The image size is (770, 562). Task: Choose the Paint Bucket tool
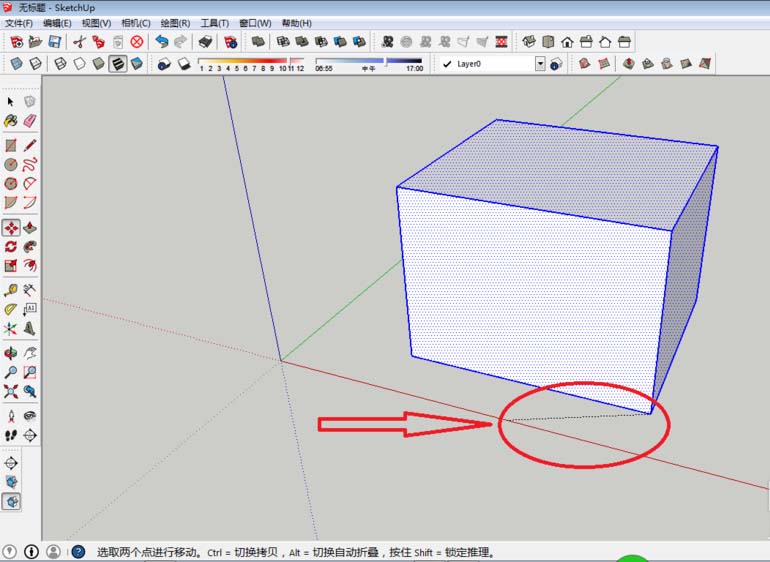[x=11, y=121]
